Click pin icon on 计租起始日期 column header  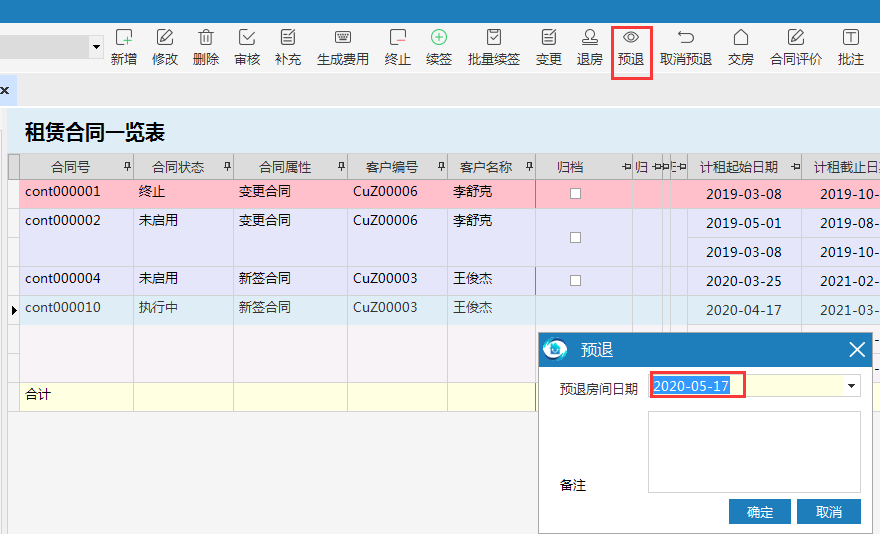click(x=795, y=167)
